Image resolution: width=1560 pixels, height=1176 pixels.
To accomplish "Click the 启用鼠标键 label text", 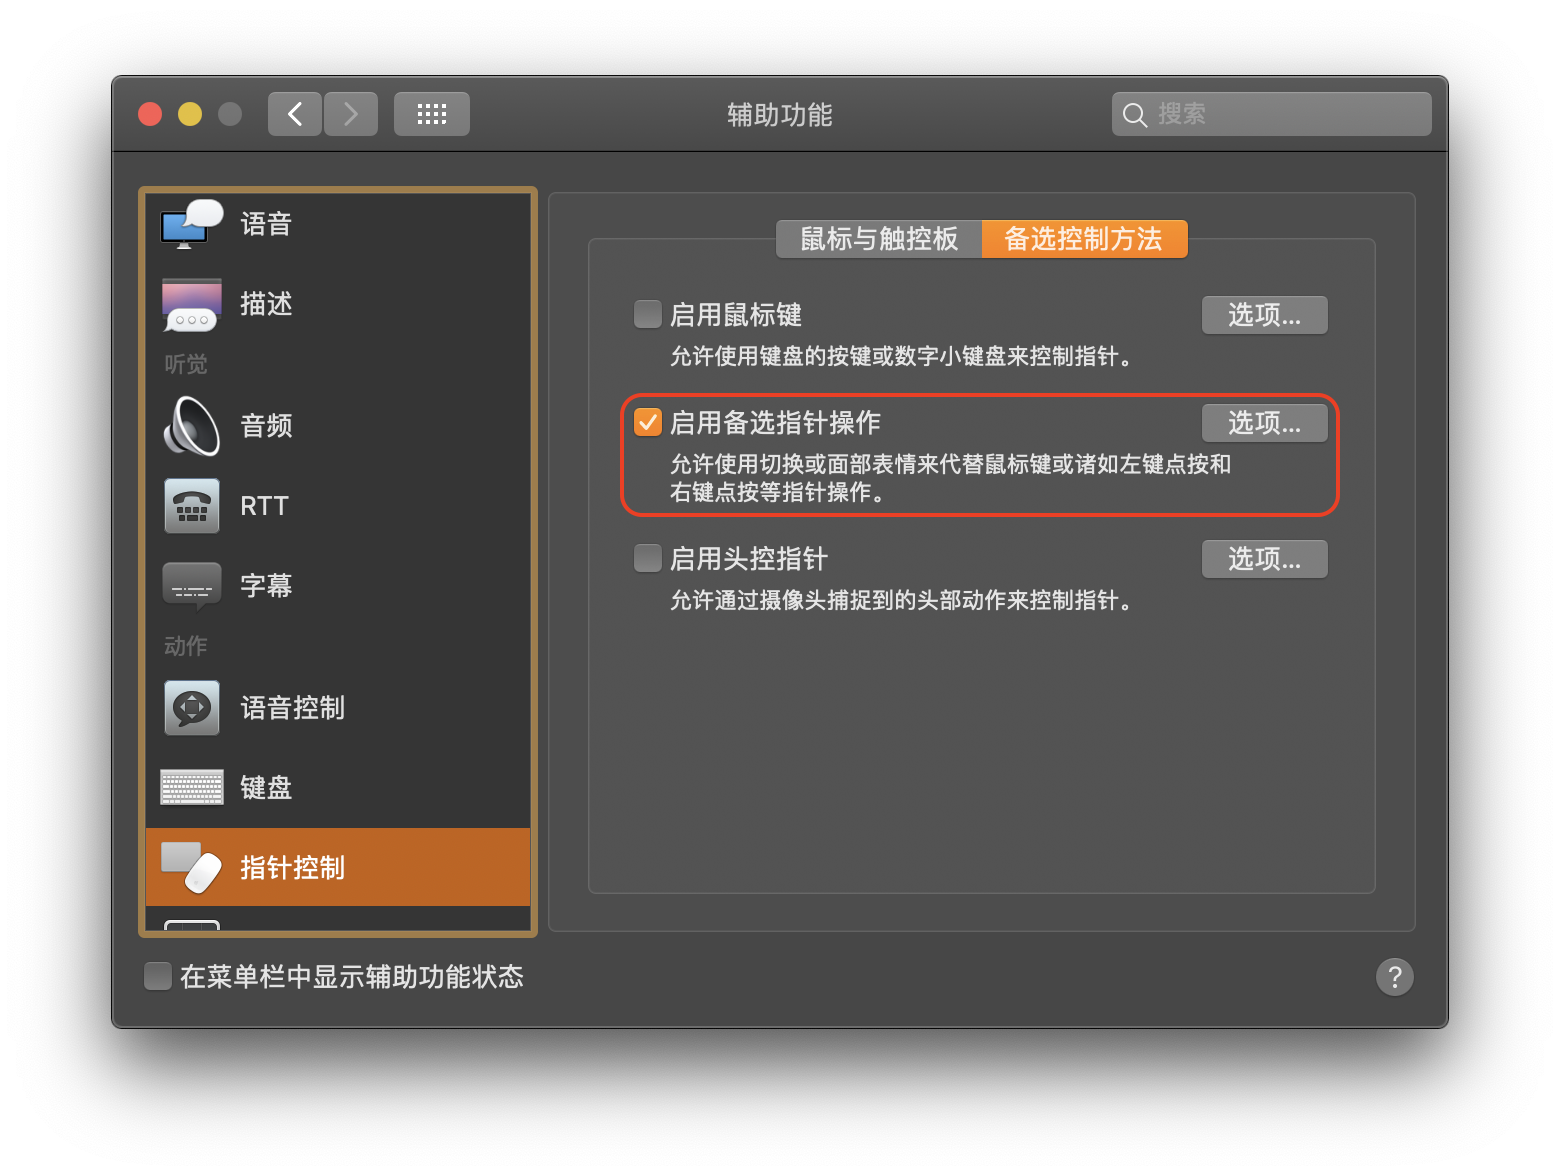I will [x=736, y=315].
